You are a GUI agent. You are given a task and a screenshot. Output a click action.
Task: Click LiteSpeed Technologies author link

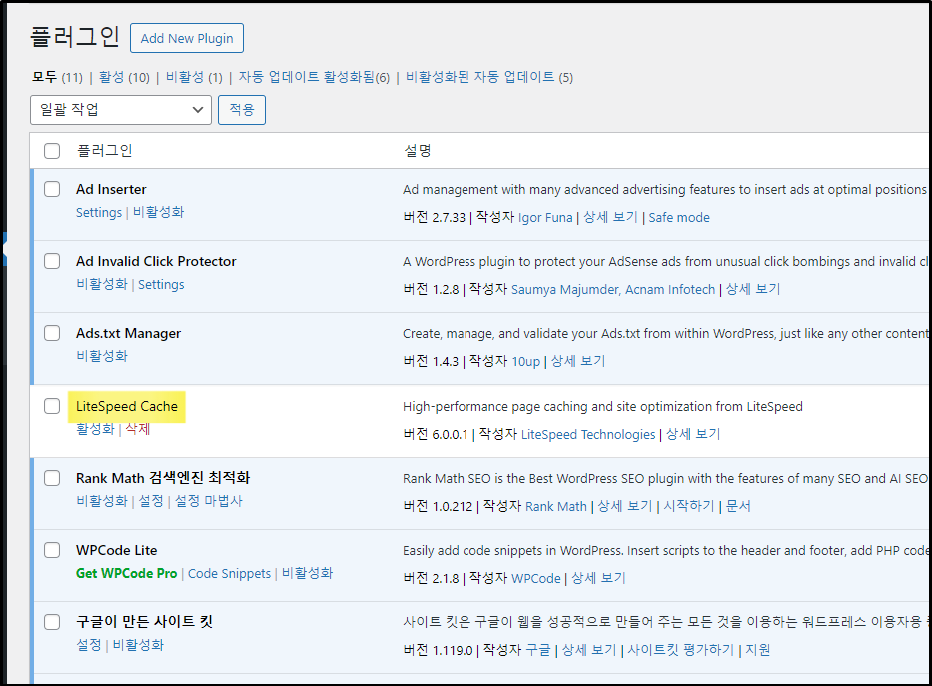588,435
